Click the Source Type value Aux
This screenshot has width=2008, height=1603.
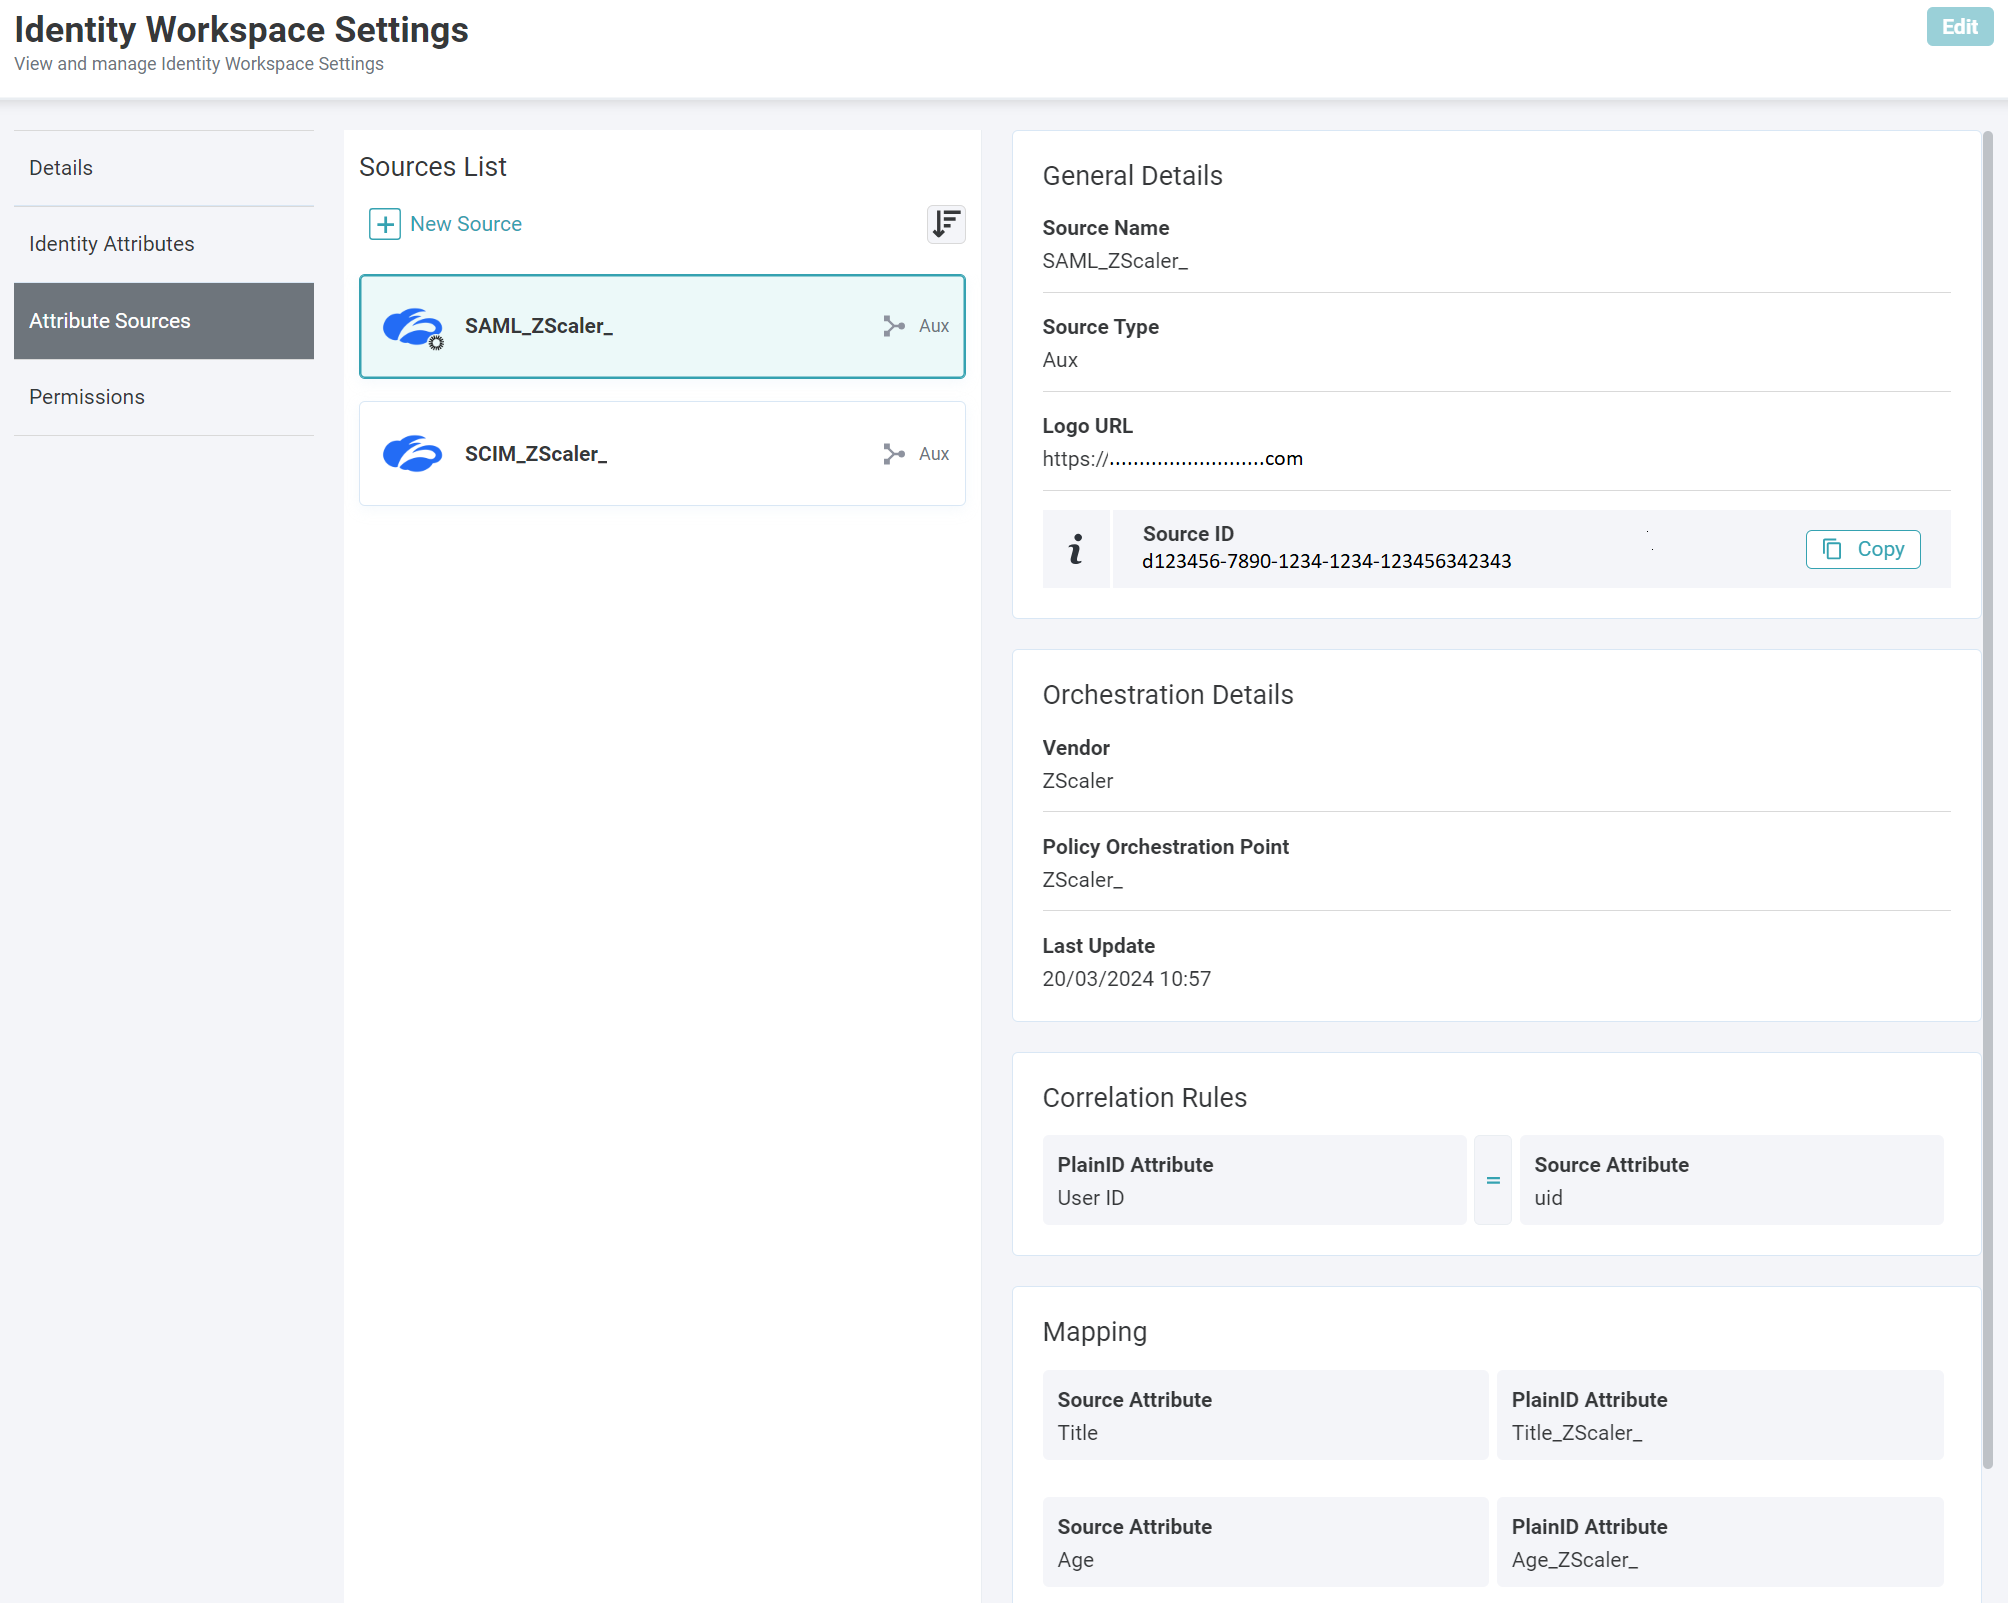tap(1060, 360)
